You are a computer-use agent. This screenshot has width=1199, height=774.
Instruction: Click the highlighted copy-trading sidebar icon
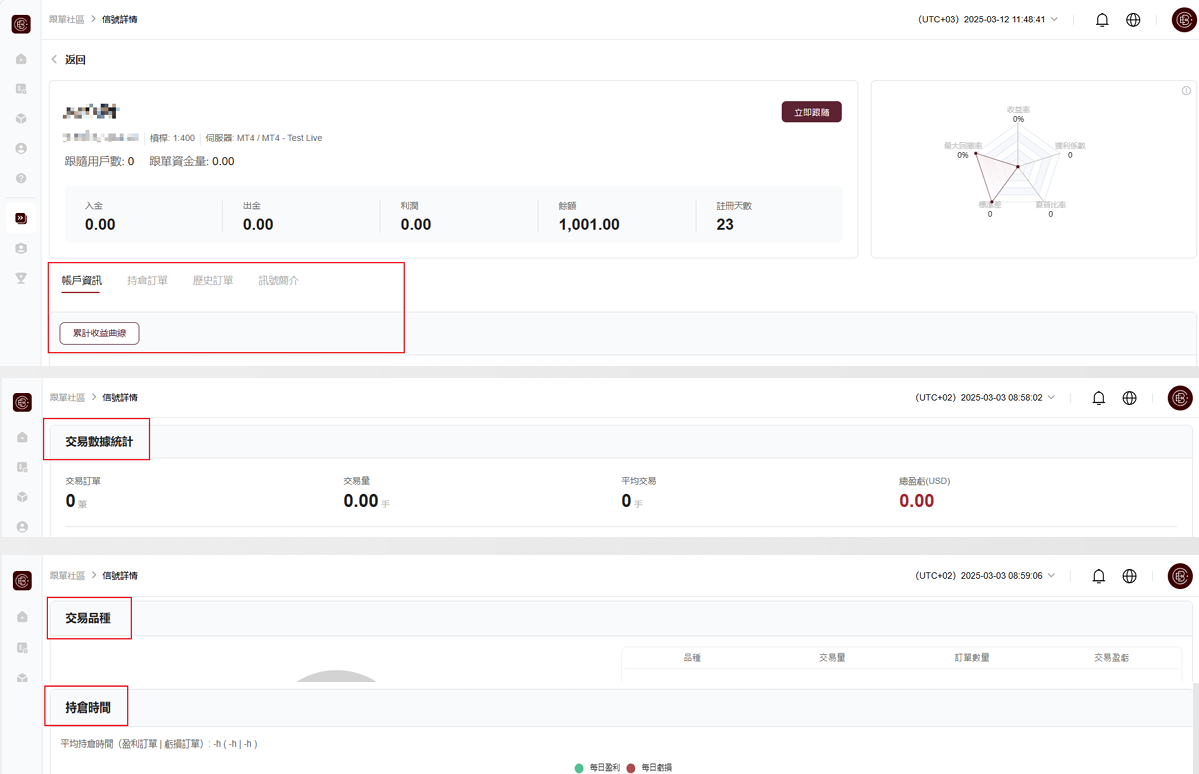[x=21, y=218]
